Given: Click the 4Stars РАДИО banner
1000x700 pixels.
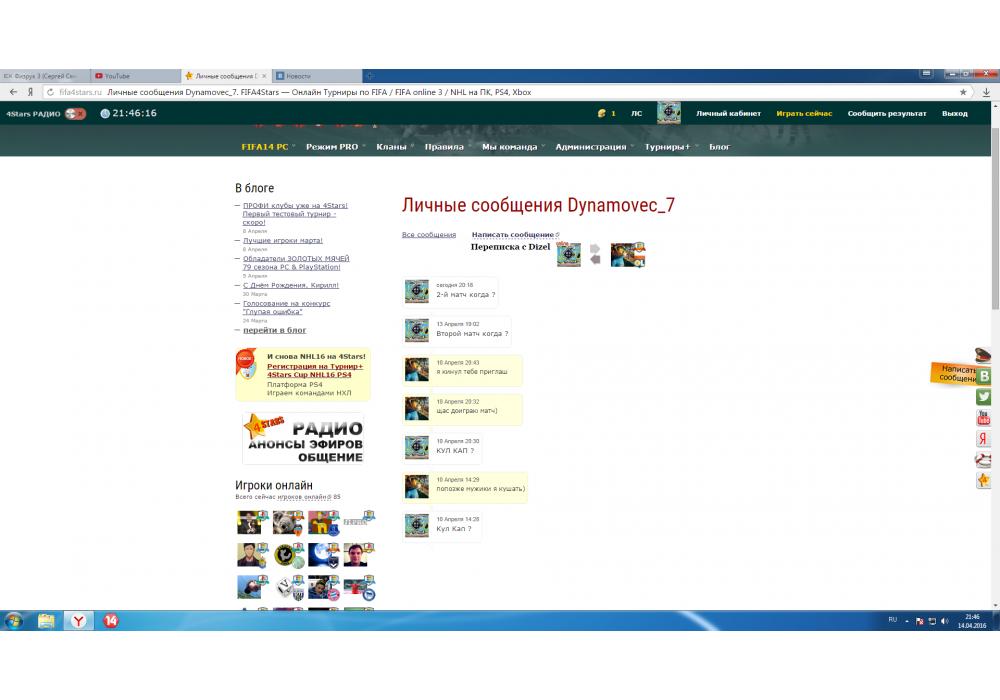Looking at the screenshot, I should (304, 439).
